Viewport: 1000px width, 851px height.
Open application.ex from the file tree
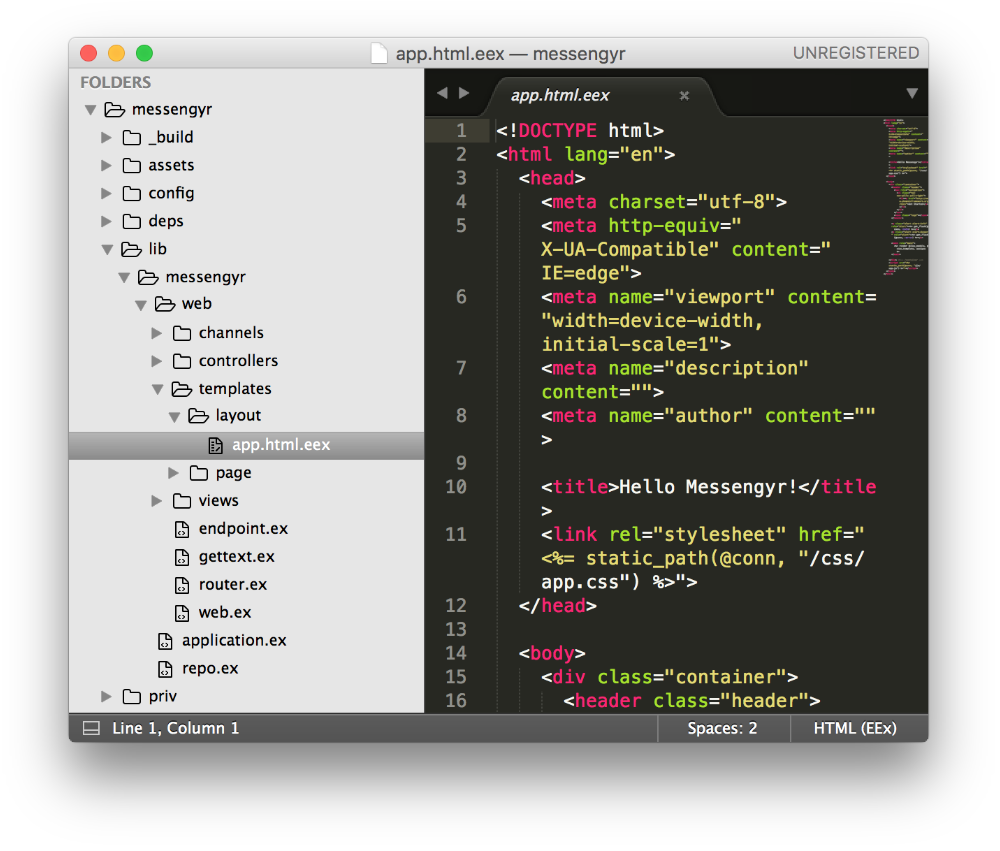point(234,641)
